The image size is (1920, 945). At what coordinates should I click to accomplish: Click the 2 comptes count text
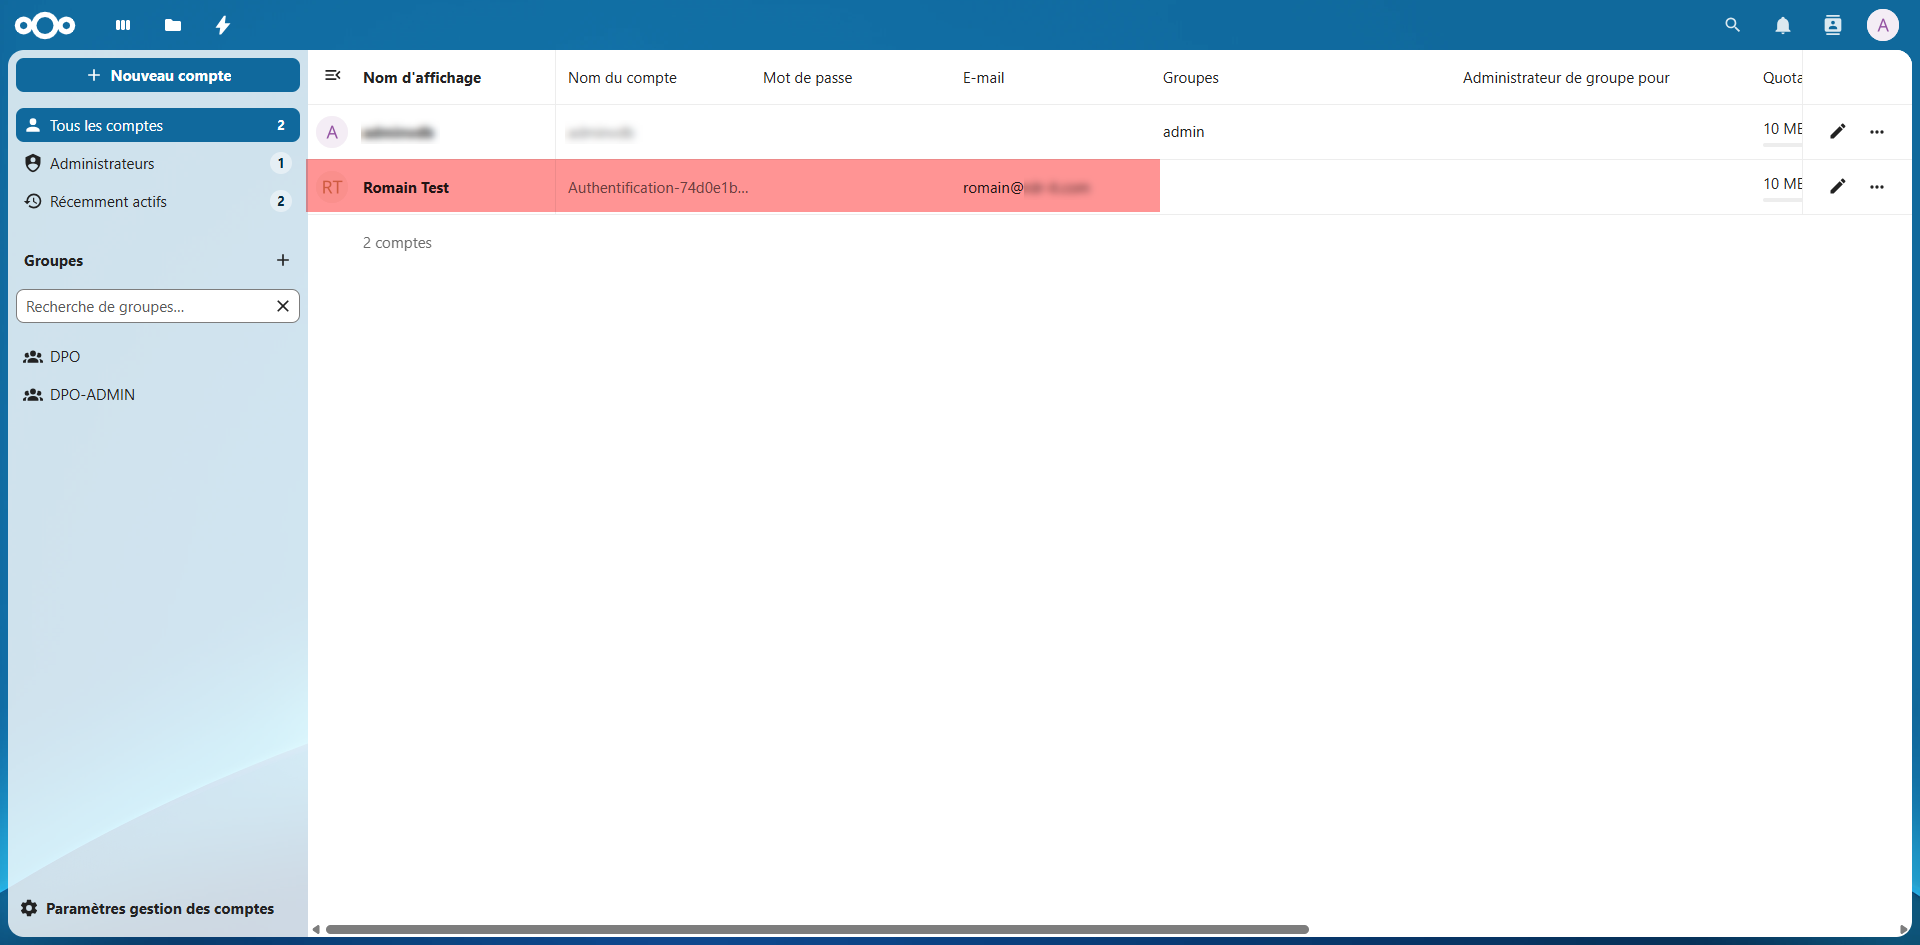pos(397,242)
